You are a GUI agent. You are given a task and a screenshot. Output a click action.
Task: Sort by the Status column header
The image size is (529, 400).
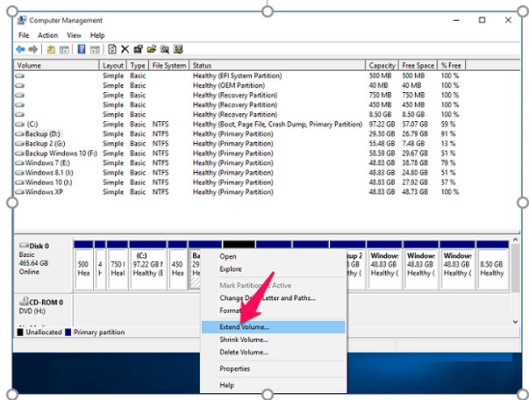coord(277,65)
